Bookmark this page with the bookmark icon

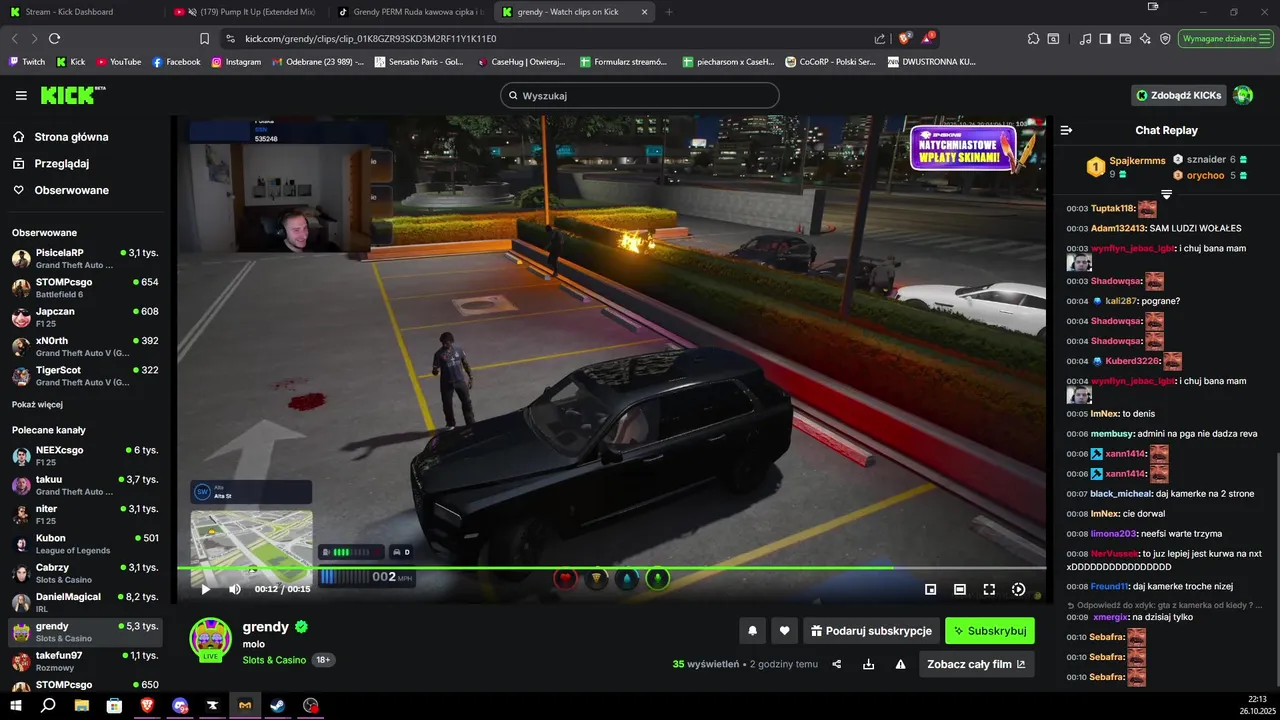coord(204,38)
